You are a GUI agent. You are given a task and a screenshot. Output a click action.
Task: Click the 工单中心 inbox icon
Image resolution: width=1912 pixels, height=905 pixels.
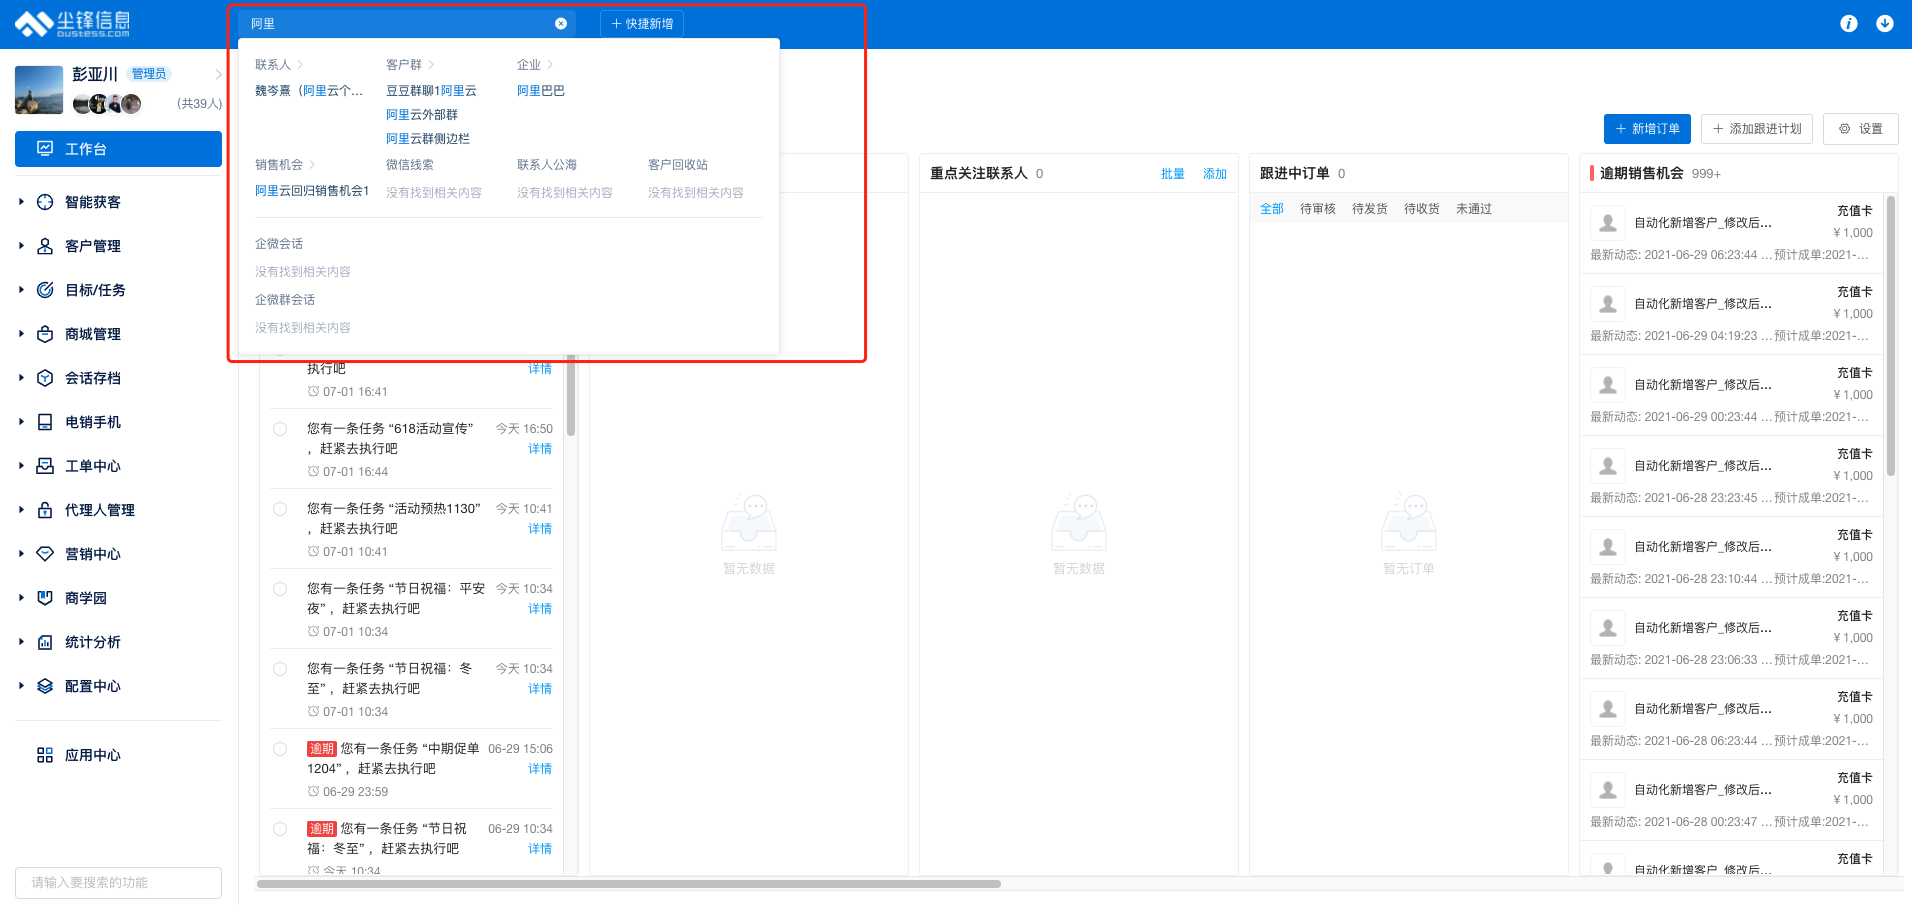pos(45,466)
